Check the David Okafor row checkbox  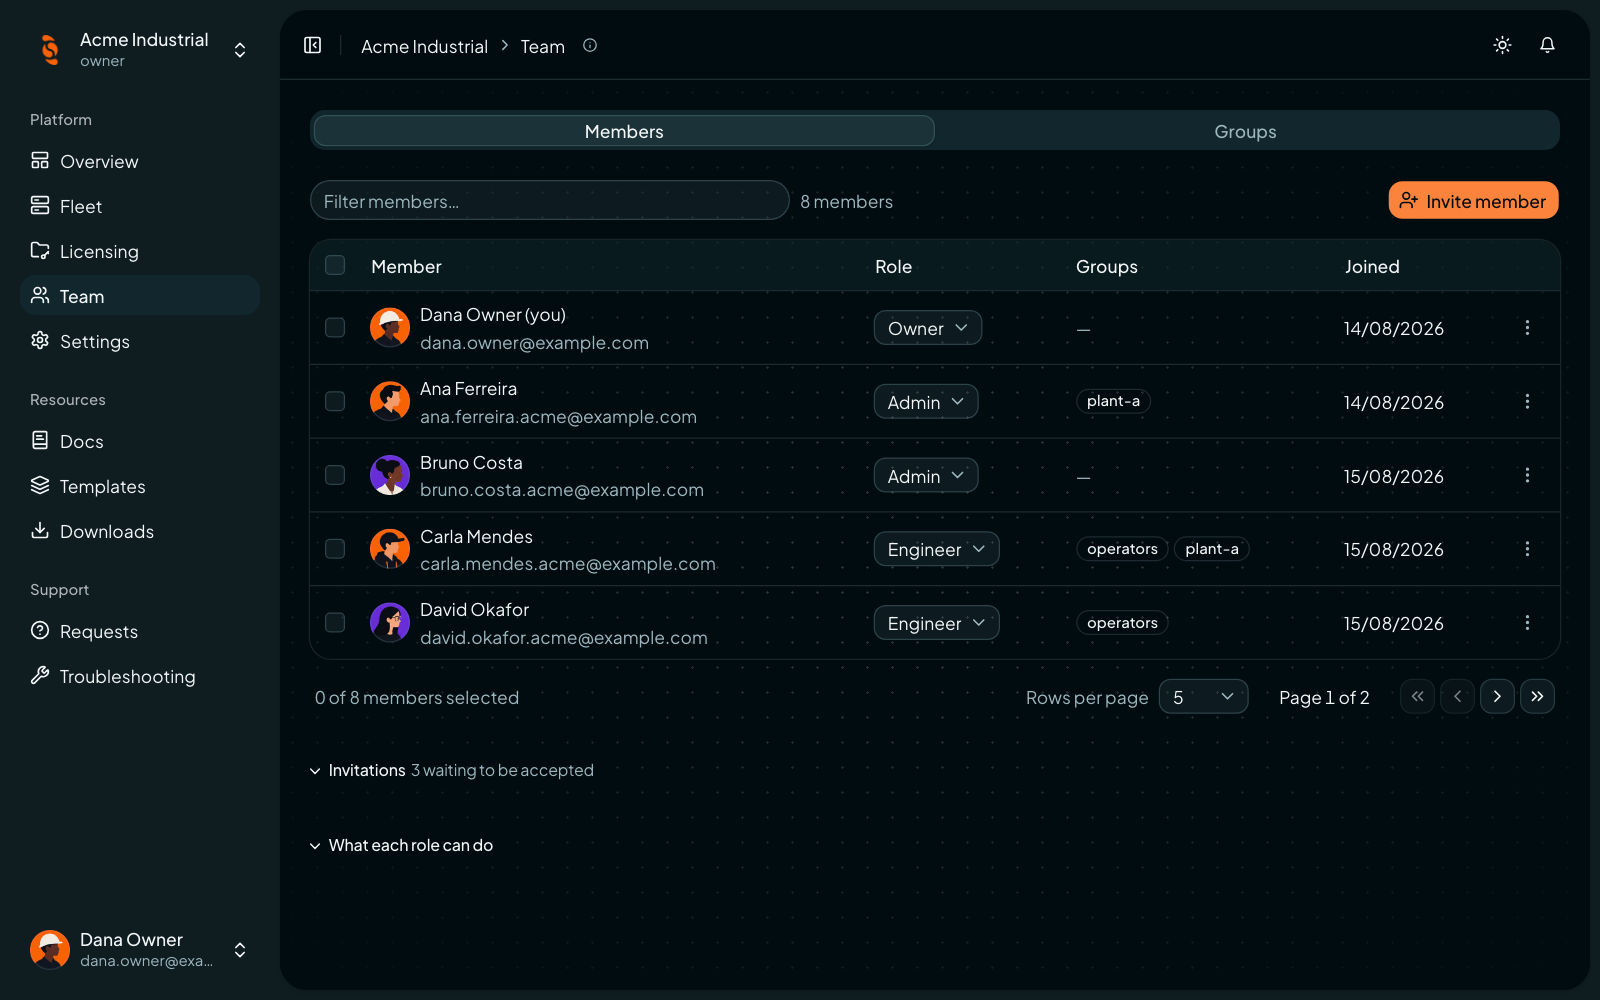pos(335,622)
